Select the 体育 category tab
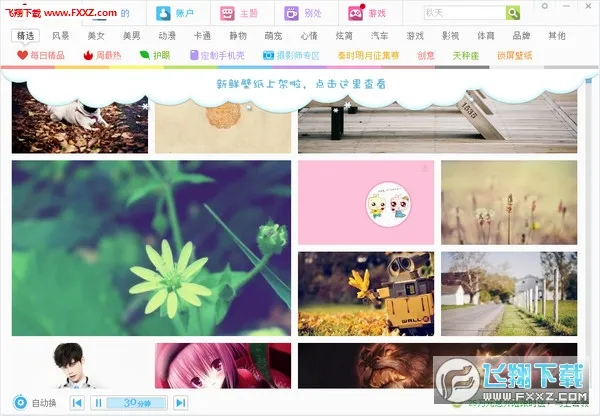This screenshot has height=416, width=600. (x=486, y=36)
